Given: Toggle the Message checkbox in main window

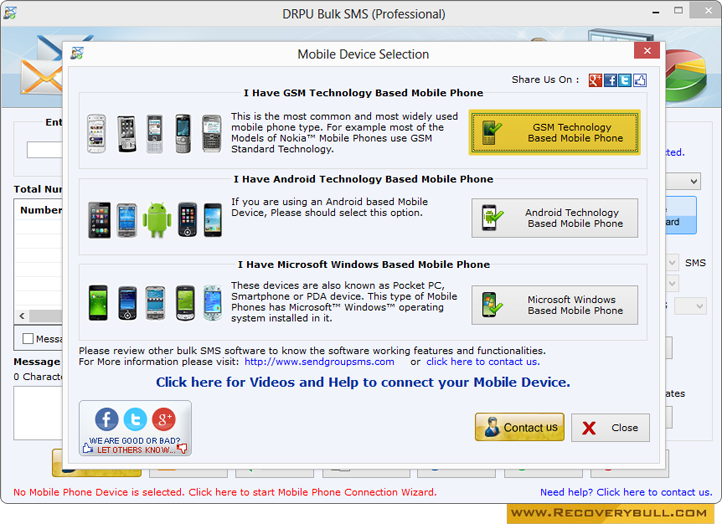Looking at the screenshot, I should [x=28, y=339].
